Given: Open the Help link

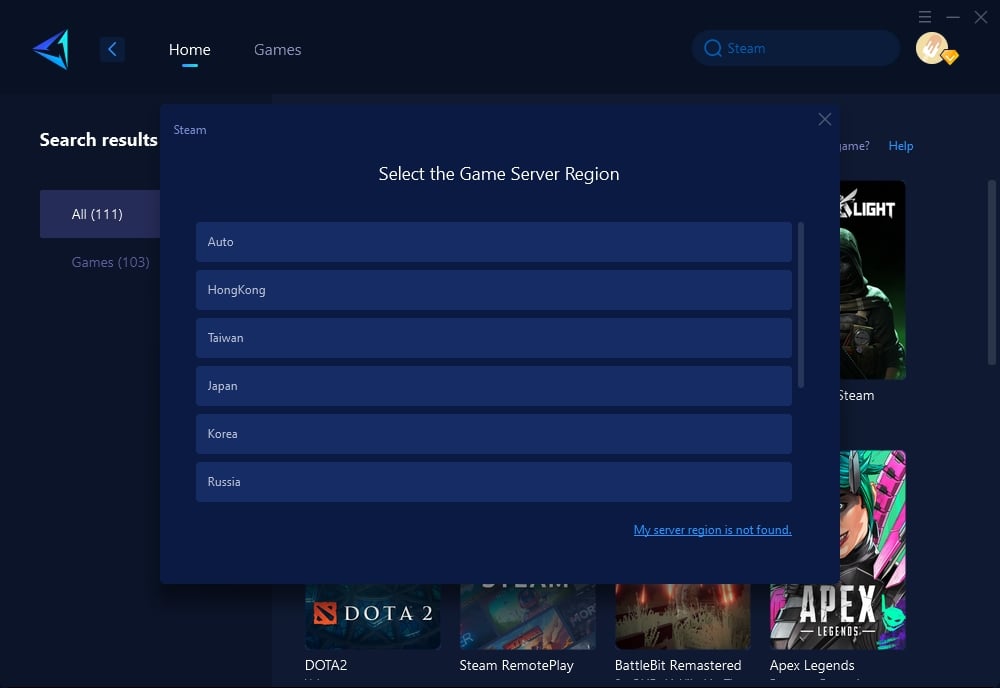Looking at the screenshot, I should coord(901,146).
